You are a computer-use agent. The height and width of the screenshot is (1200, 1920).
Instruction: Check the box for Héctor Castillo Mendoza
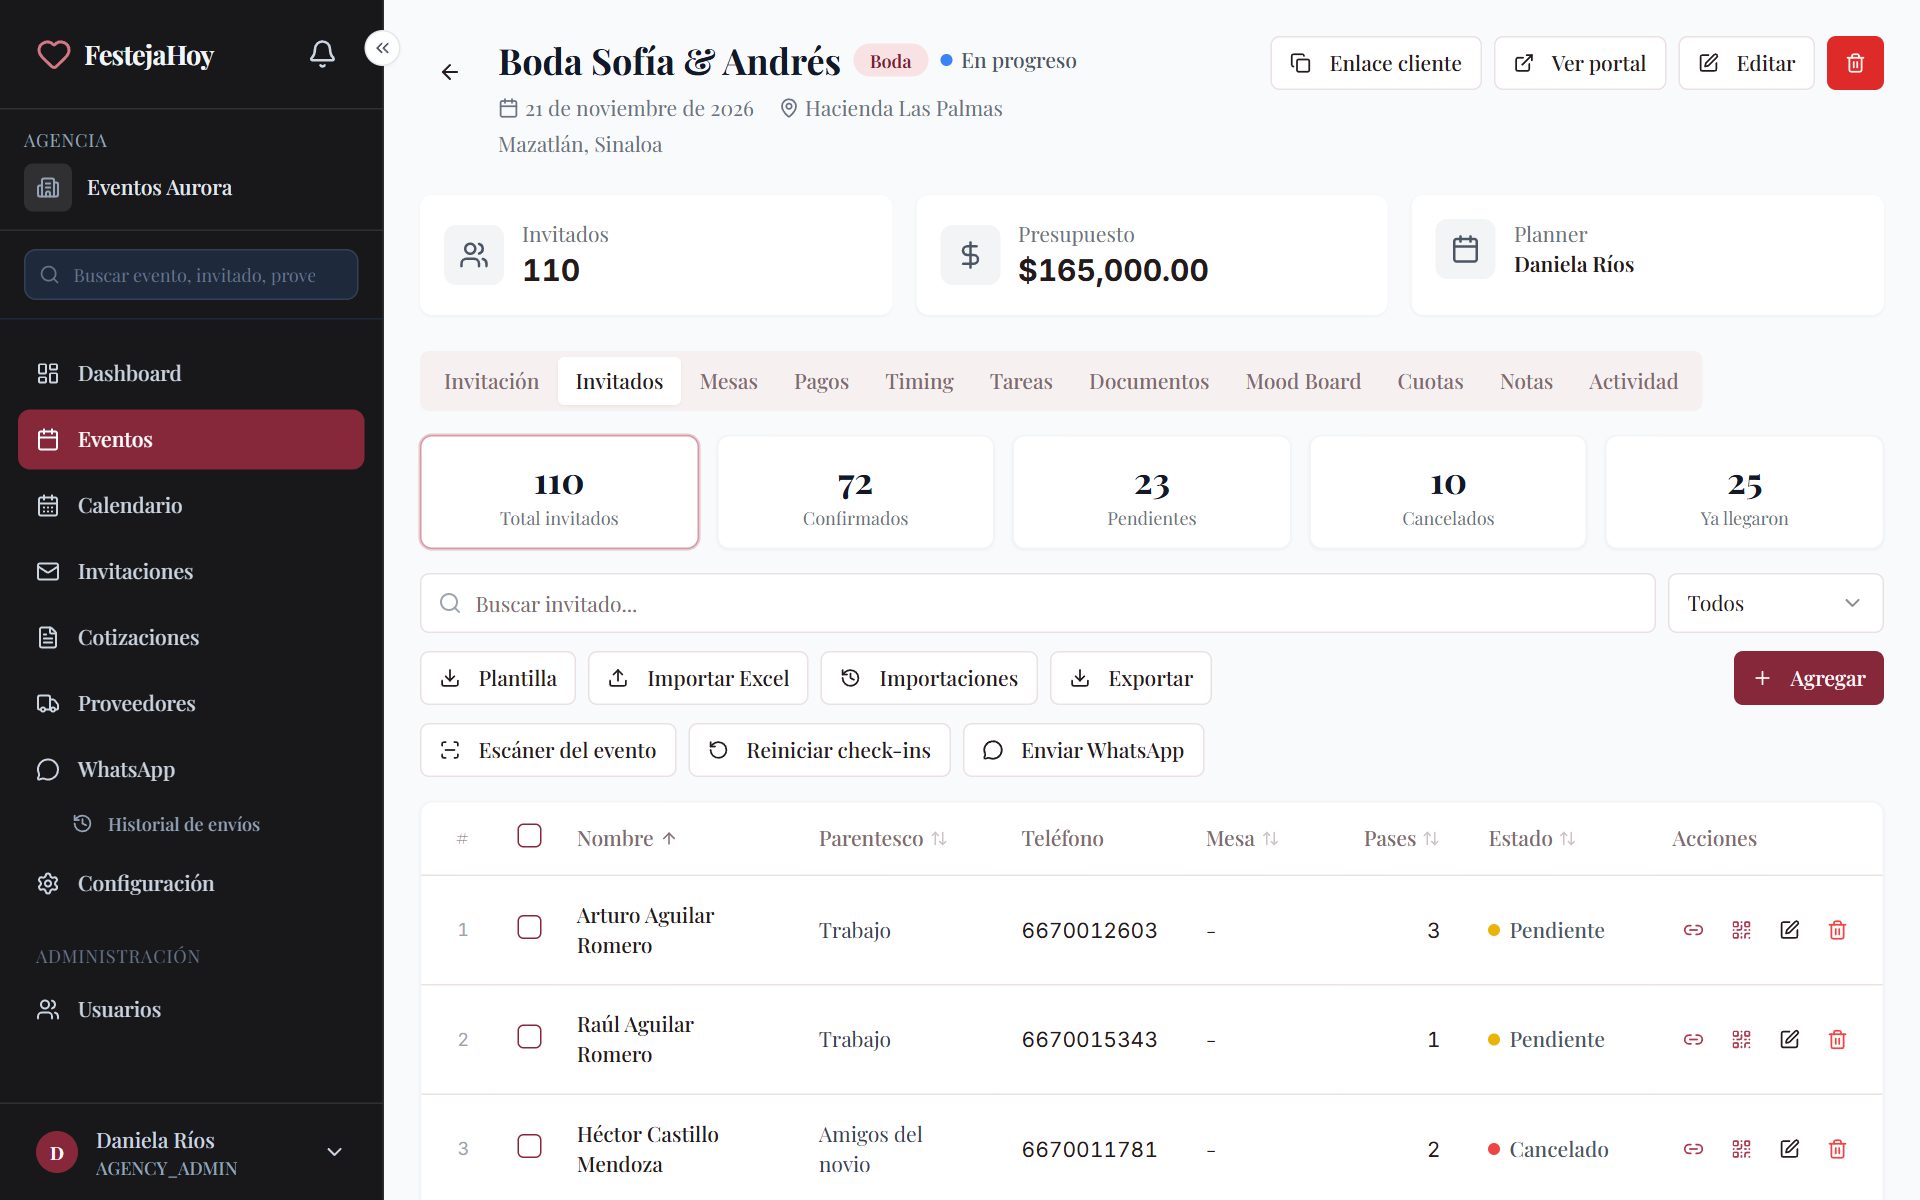point(529,1146)
